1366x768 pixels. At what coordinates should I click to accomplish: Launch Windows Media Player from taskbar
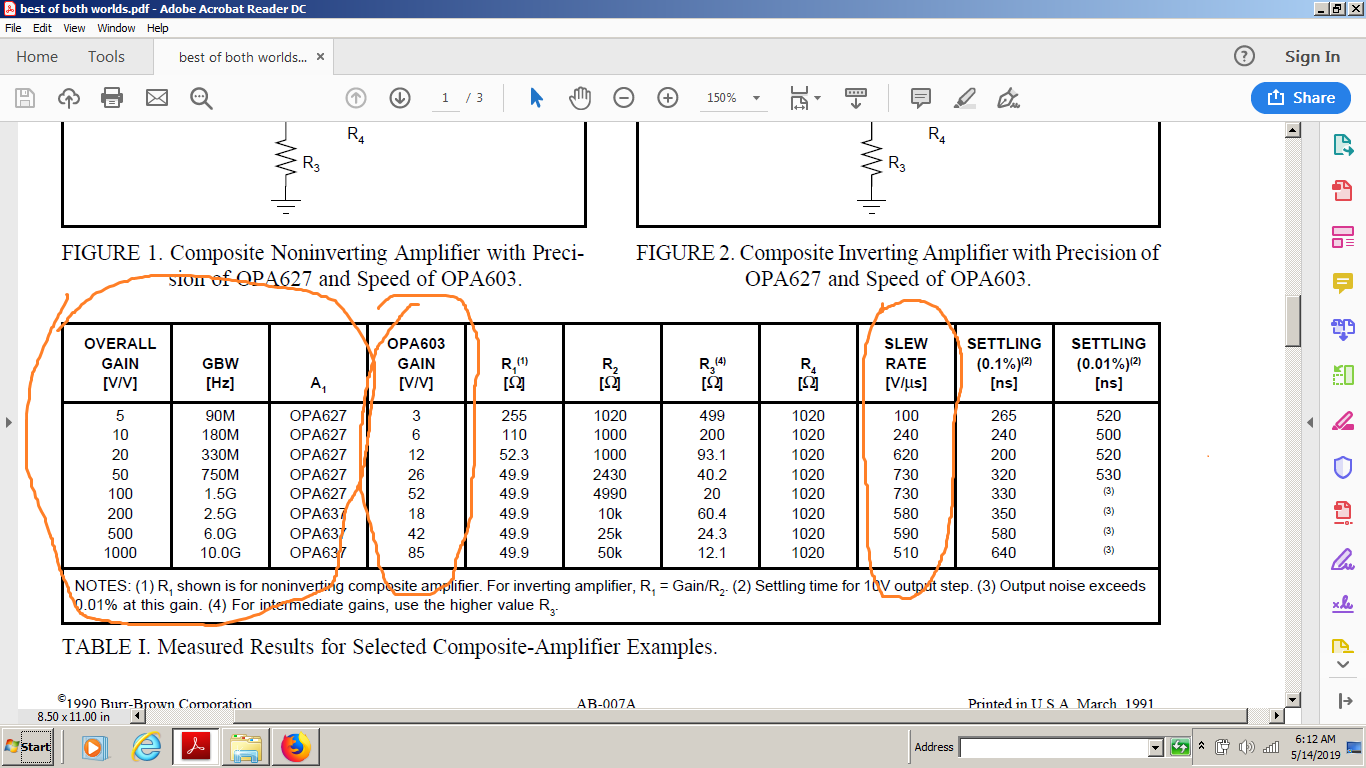(93, 747)
